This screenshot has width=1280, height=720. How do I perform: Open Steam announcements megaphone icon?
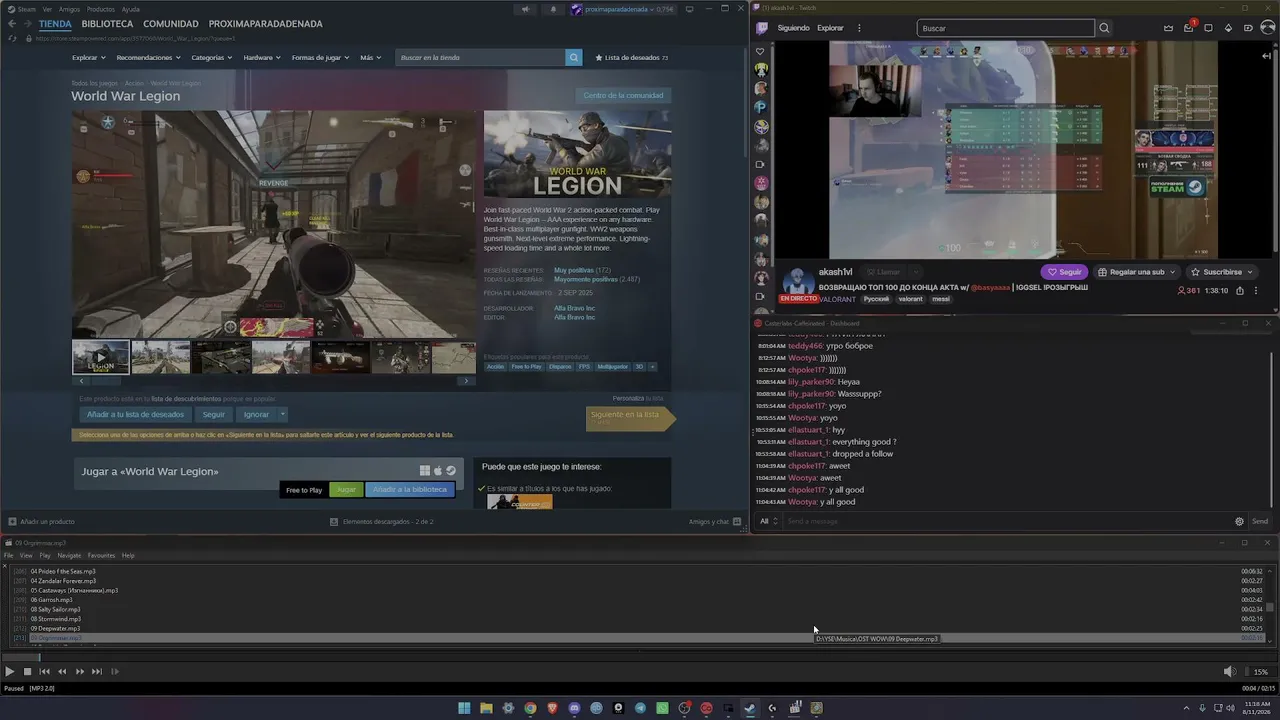[x=525, y=9]
